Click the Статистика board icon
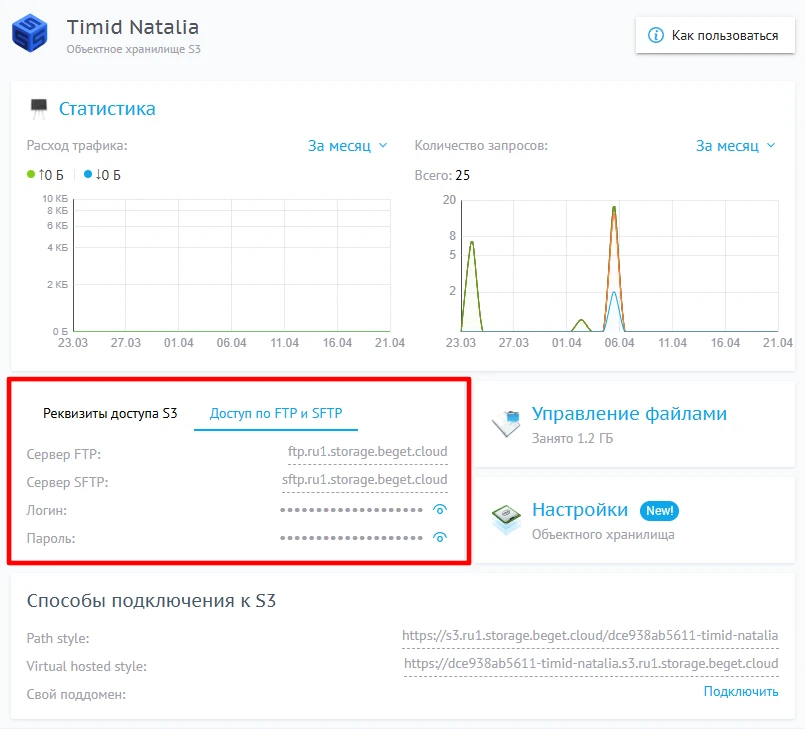This screenshot has height=729, width=805. [x=39, y=108]
